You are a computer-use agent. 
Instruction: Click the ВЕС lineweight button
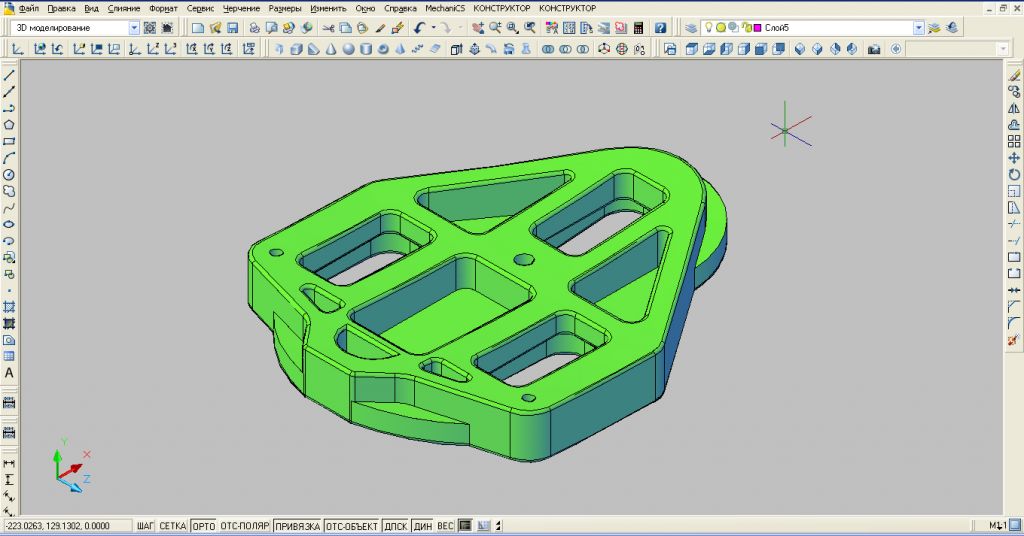click(446, 526)
